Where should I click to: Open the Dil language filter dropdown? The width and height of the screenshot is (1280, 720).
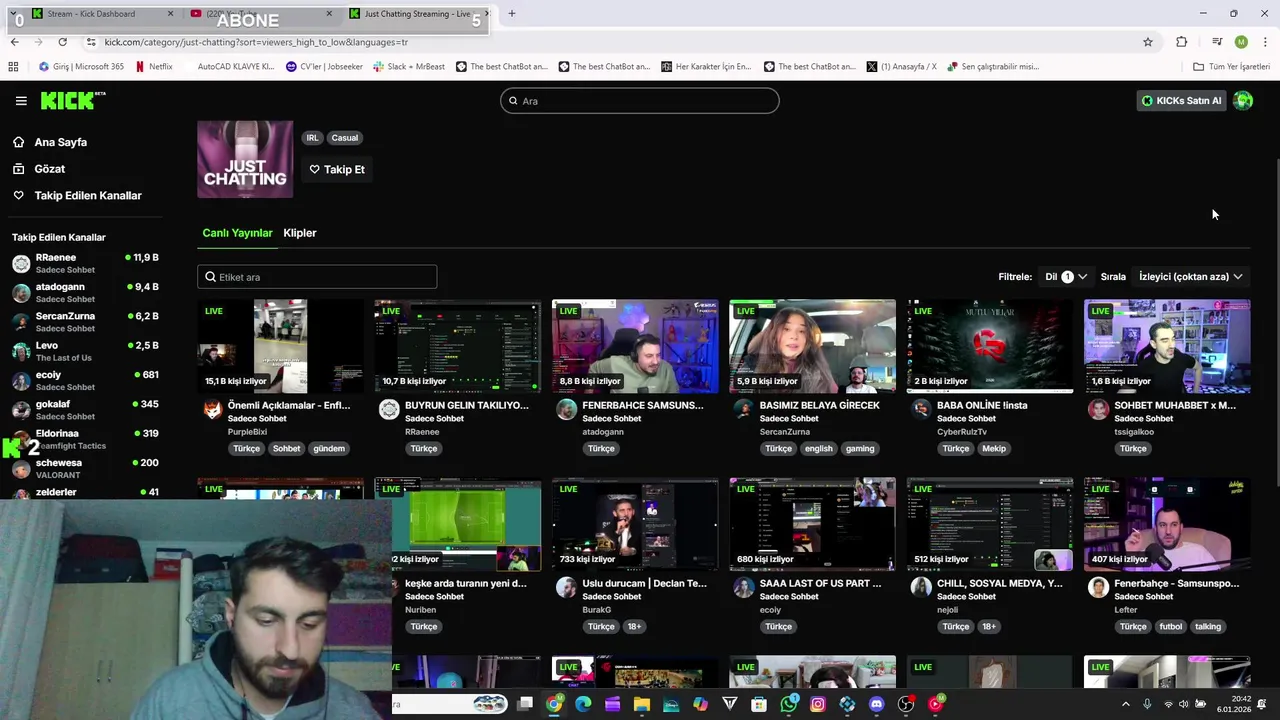1066,277
